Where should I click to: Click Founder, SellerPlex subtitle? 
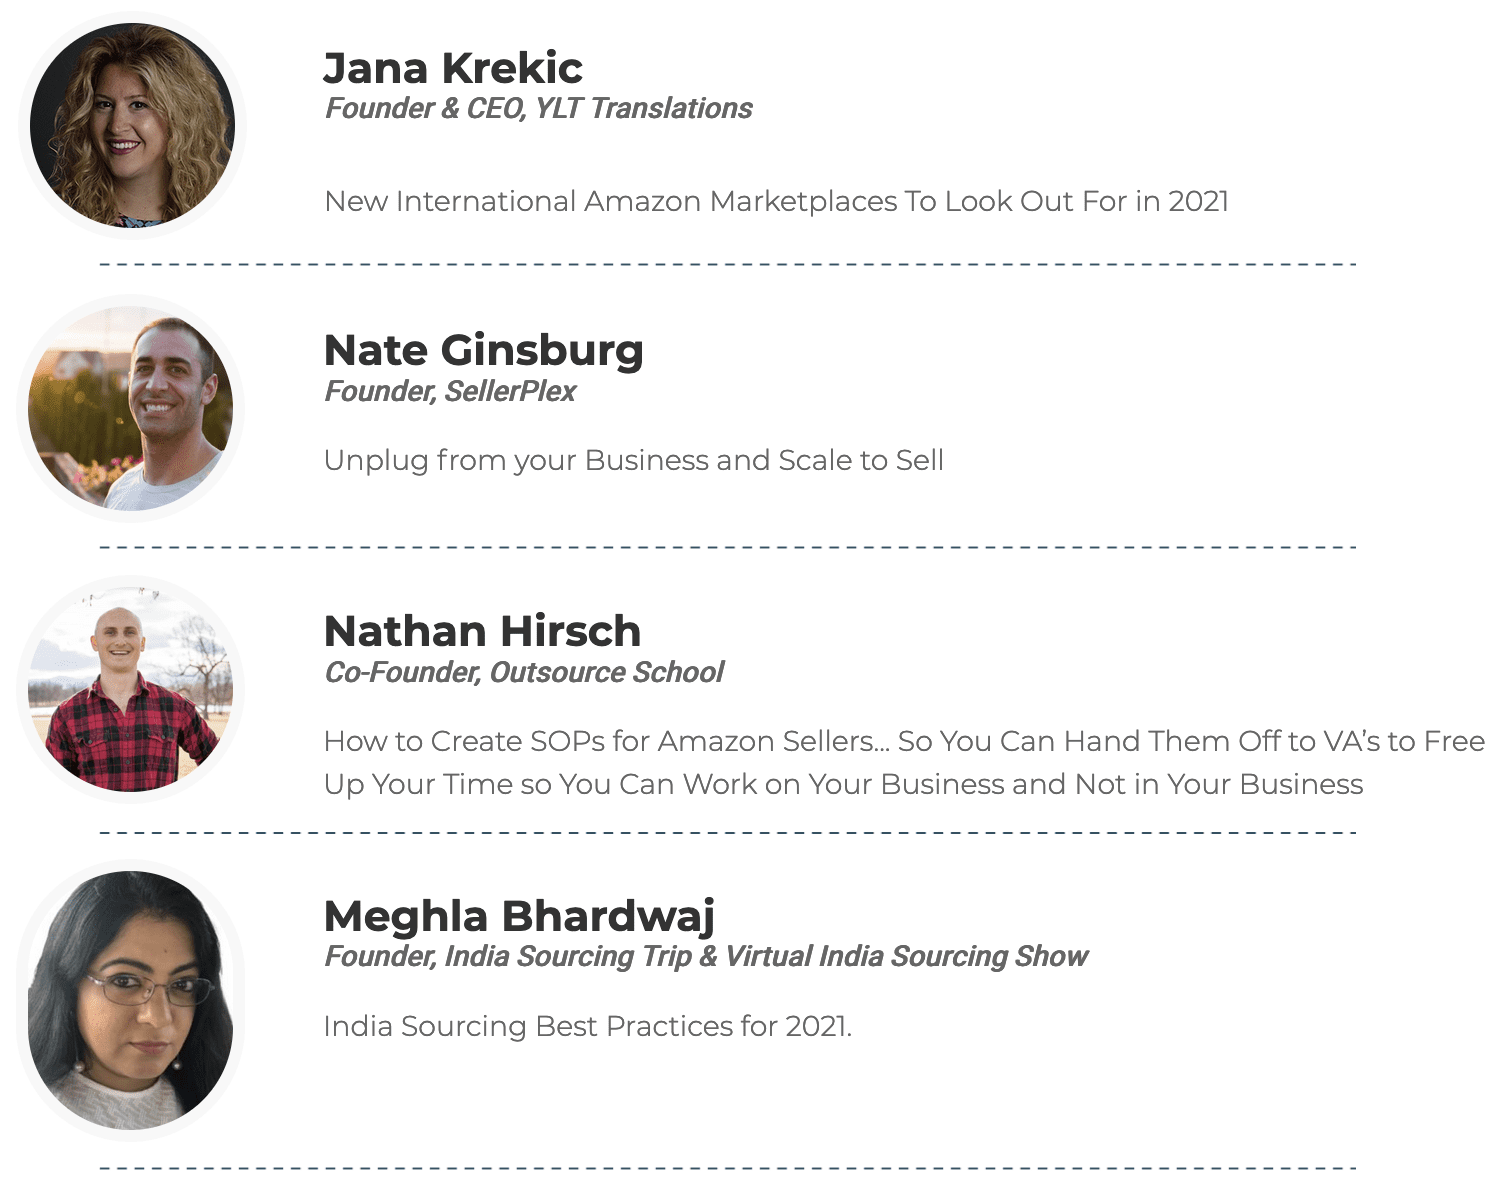(x=450, y=391)
